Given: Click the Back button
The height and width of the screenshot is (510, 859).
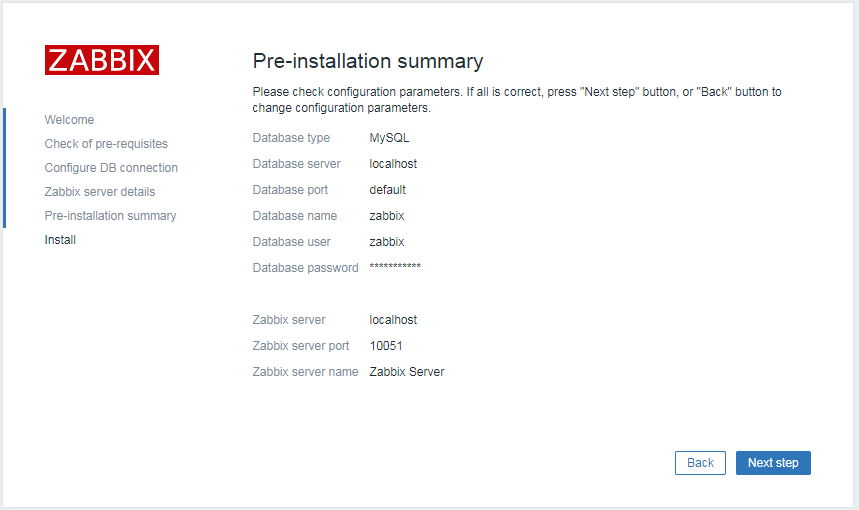Looking at the screenshot, I should coord(700,463).
